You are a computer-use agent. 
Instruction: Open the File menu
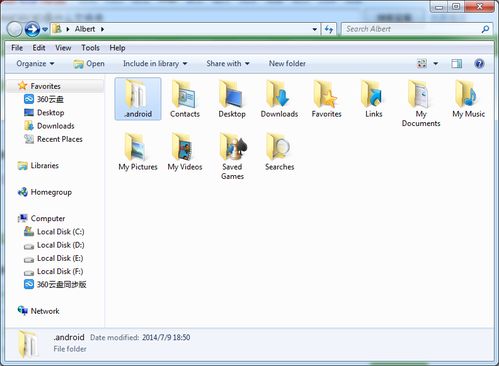pos(17,48)
